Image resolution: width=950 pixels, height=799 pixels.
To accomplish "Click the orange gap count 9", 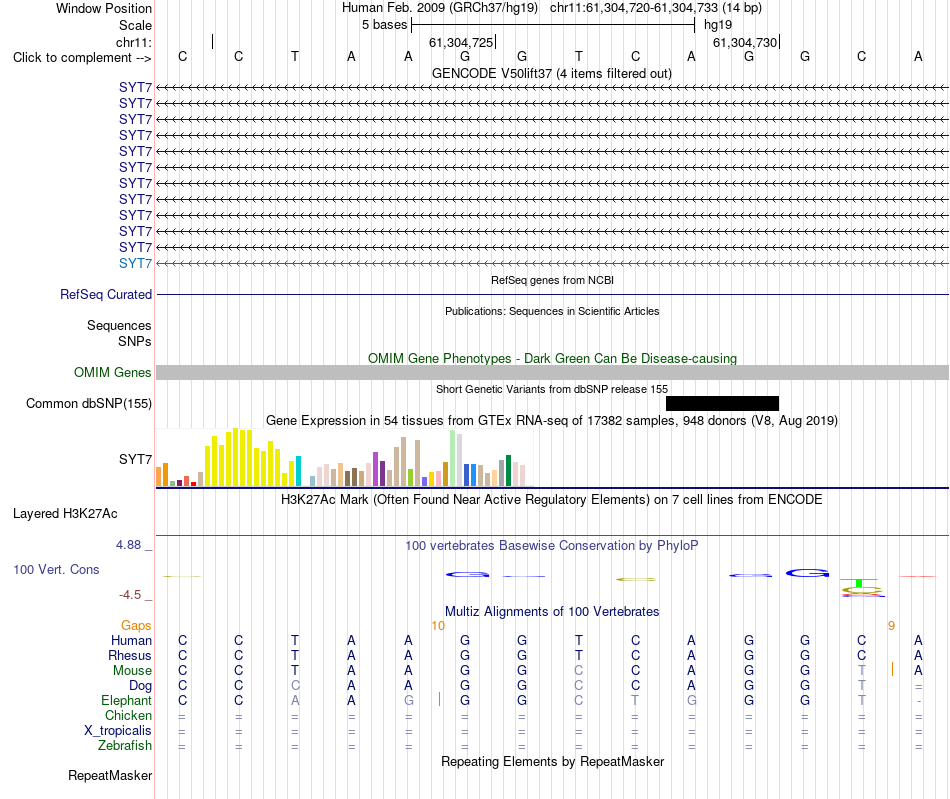I will point(891,626).
